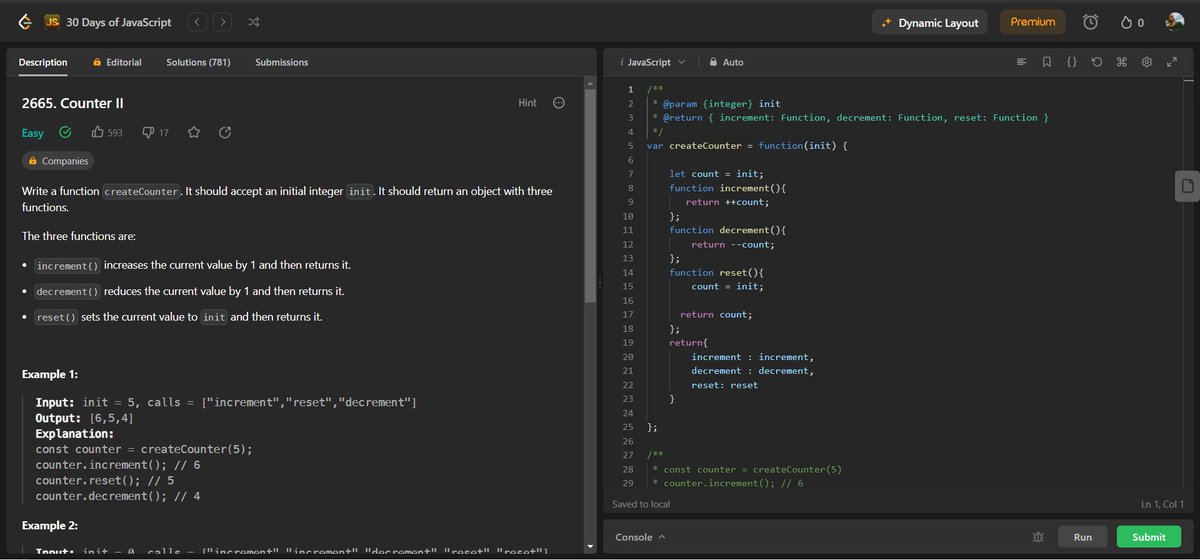Dislike the problem with thumbs down 17

[155, 132]
